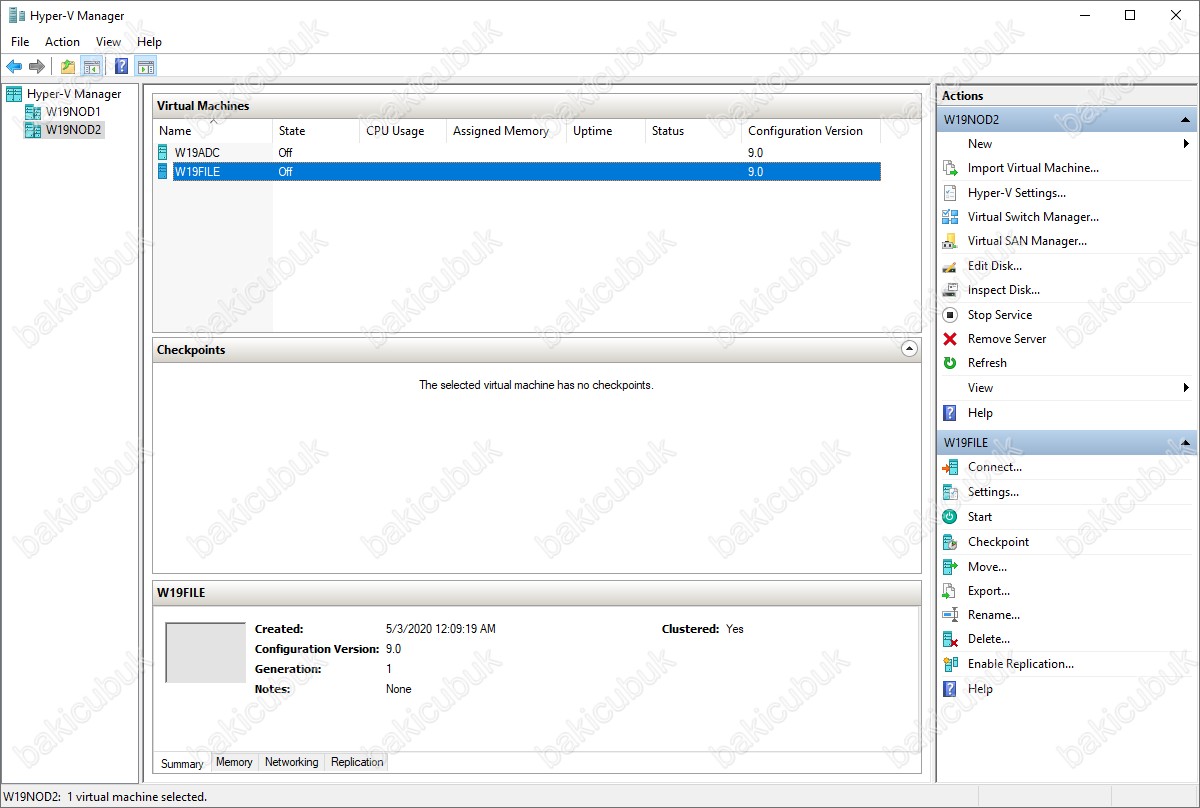Select W19NOD2 in the tree
1200x808 pixels.
(x=73, y=130)
